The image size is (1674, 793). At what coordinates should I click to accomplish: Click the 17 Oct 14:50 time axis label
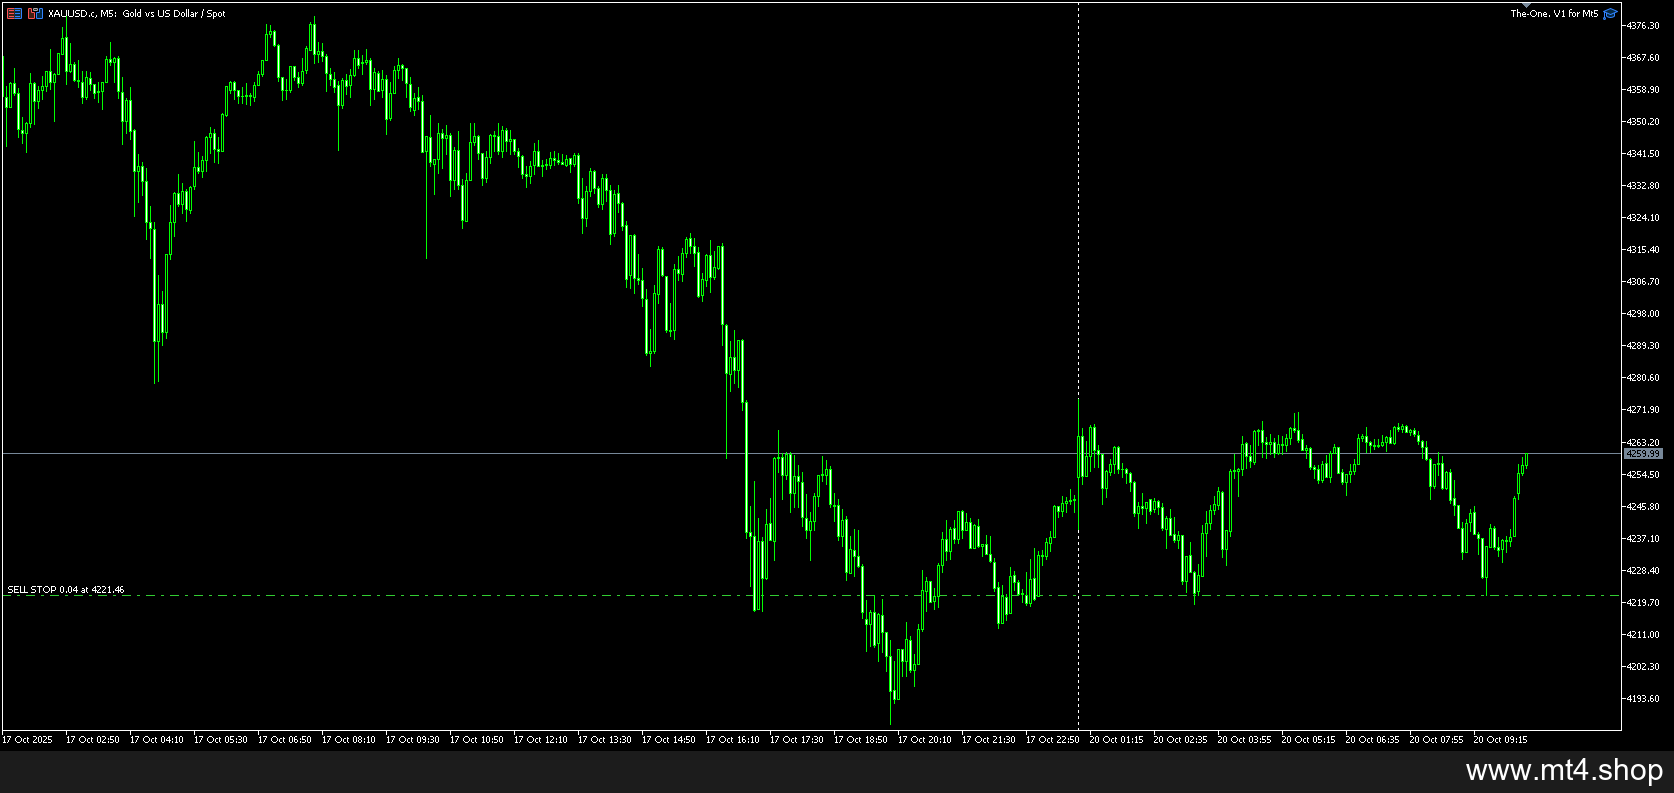pos(669,740)
